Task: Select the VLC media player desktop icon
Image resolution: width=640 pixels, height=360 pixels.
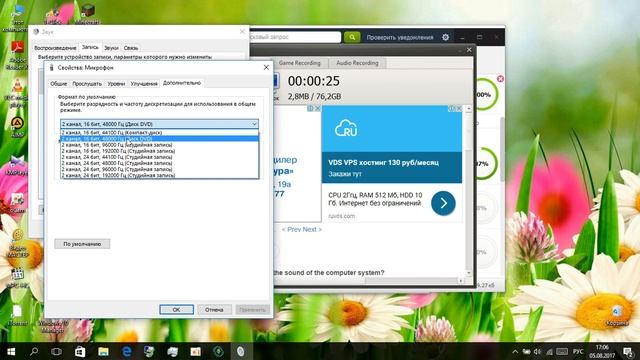Action: [x=17, y=93]
